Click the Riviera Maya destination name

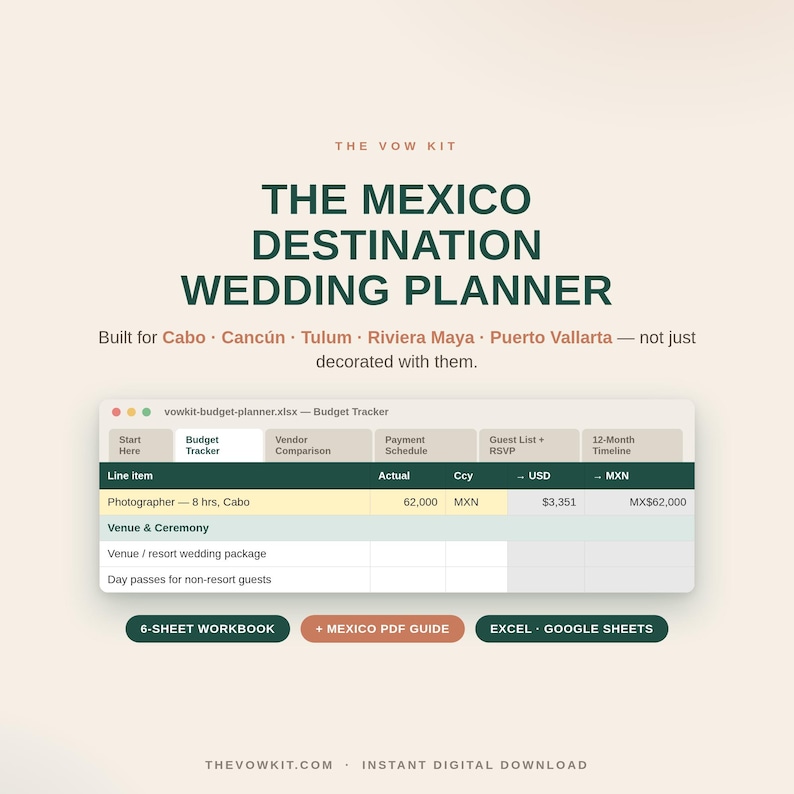[x=421, y=338]
